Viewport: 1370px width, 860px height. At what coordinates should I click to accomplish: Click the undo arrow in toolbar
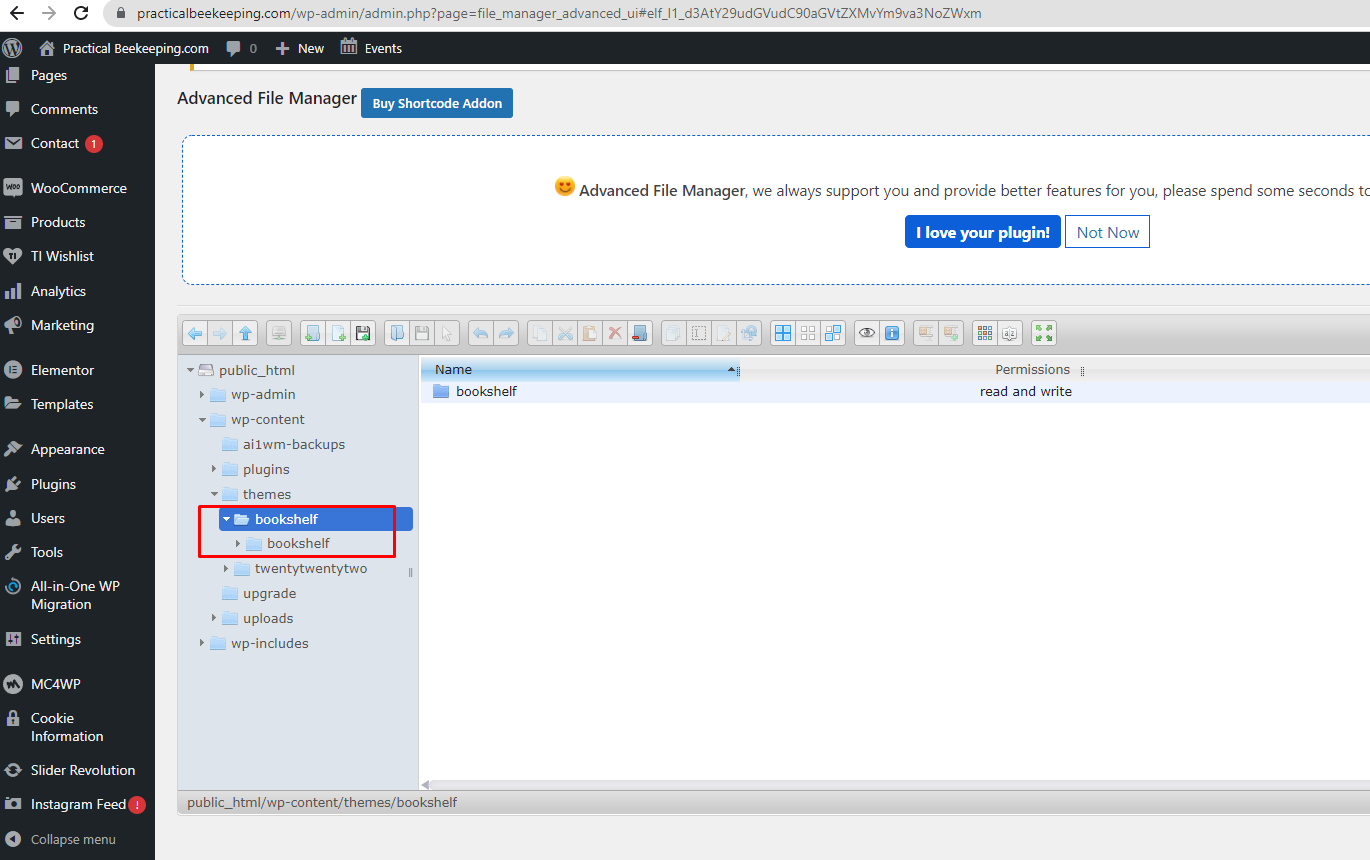[x=481, y=333]
